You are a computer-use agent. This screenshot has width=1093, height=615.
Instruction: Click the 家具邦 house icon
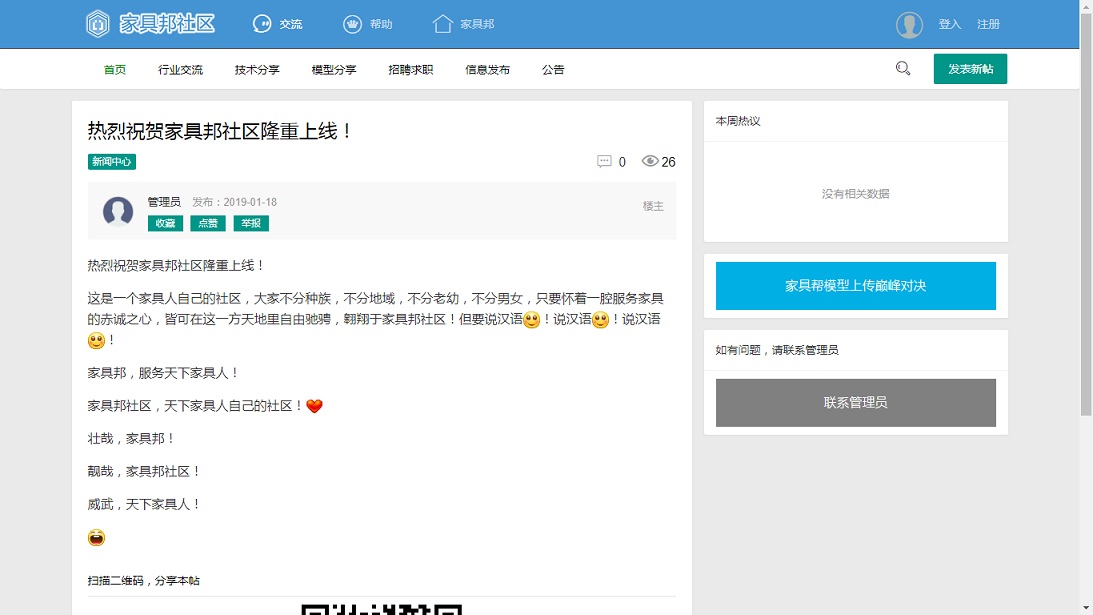click(443, 24)
